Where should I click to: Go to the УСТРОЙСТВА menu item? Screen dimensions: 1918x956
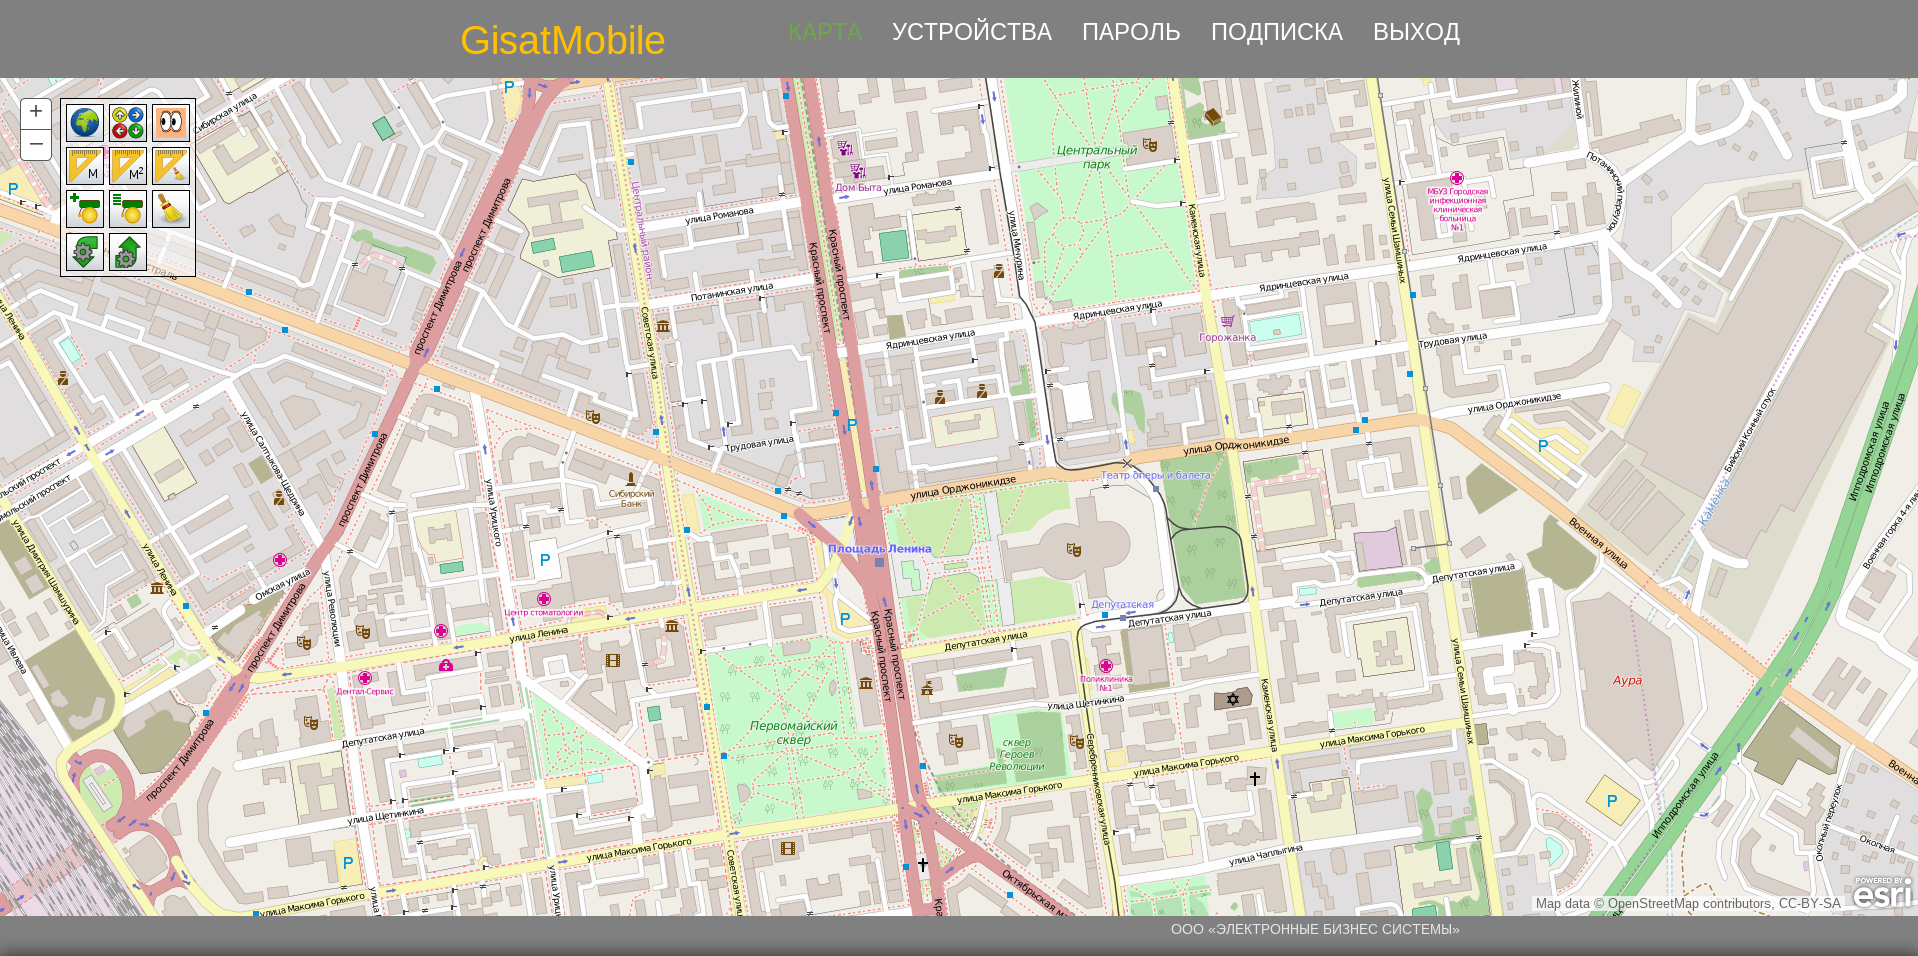971,32
